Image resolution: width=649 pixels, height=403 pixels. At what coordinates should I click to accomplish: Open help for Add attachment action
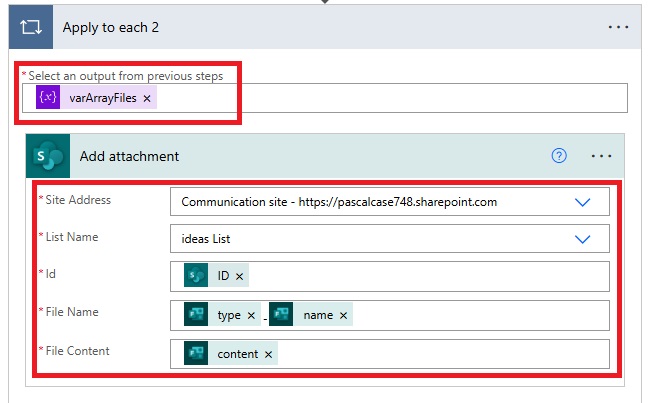559,156
